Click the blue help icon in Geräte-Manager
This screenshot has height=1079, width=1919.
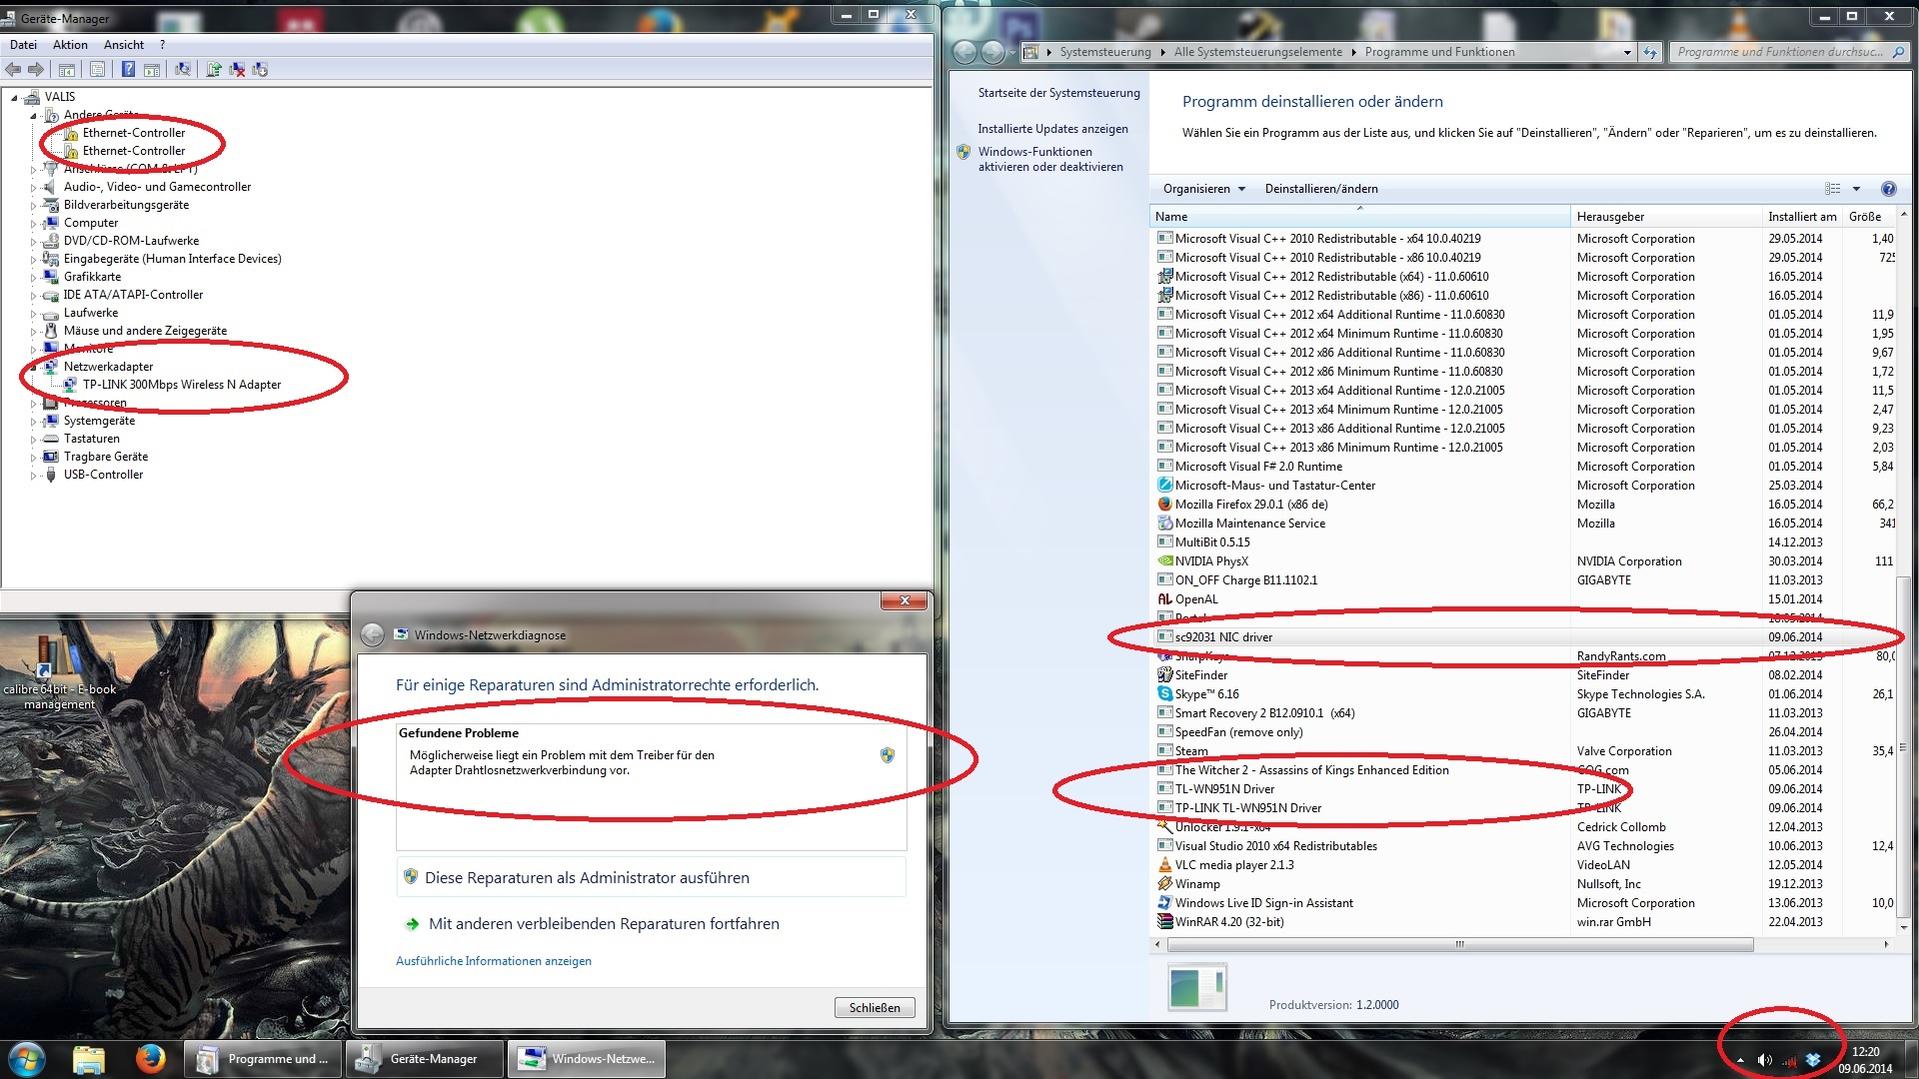pyautogui.click(x=128, y=69)
